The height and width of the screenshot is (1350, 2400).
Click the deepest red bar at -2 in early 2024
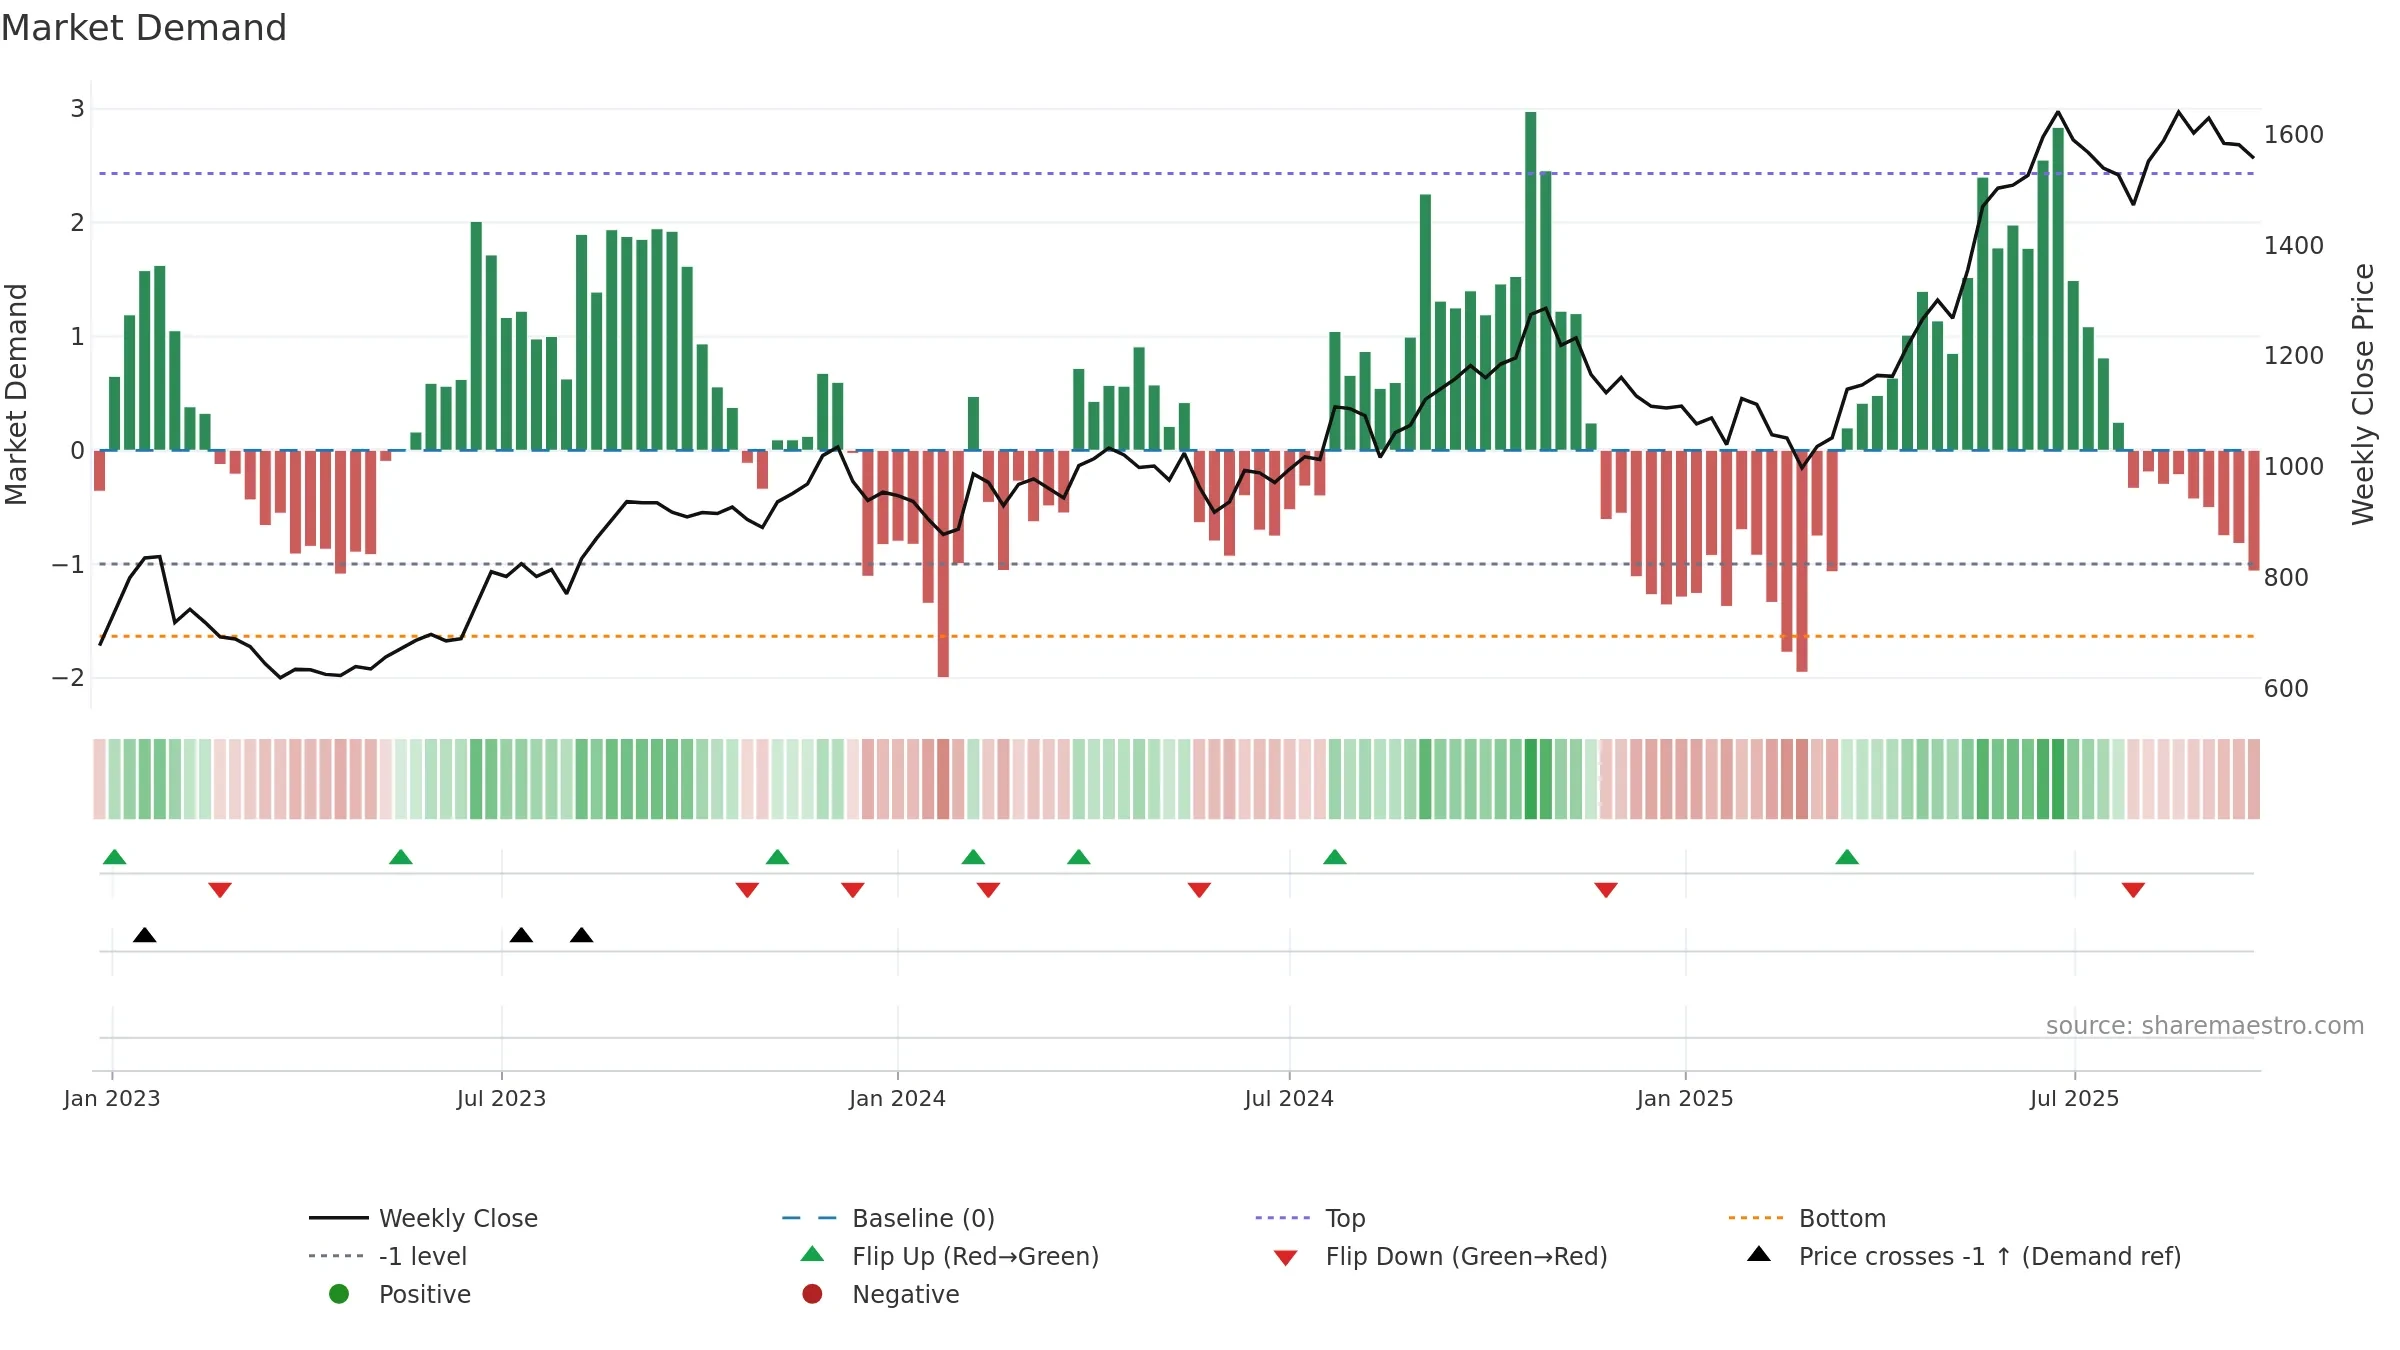(x=943, y=564)
